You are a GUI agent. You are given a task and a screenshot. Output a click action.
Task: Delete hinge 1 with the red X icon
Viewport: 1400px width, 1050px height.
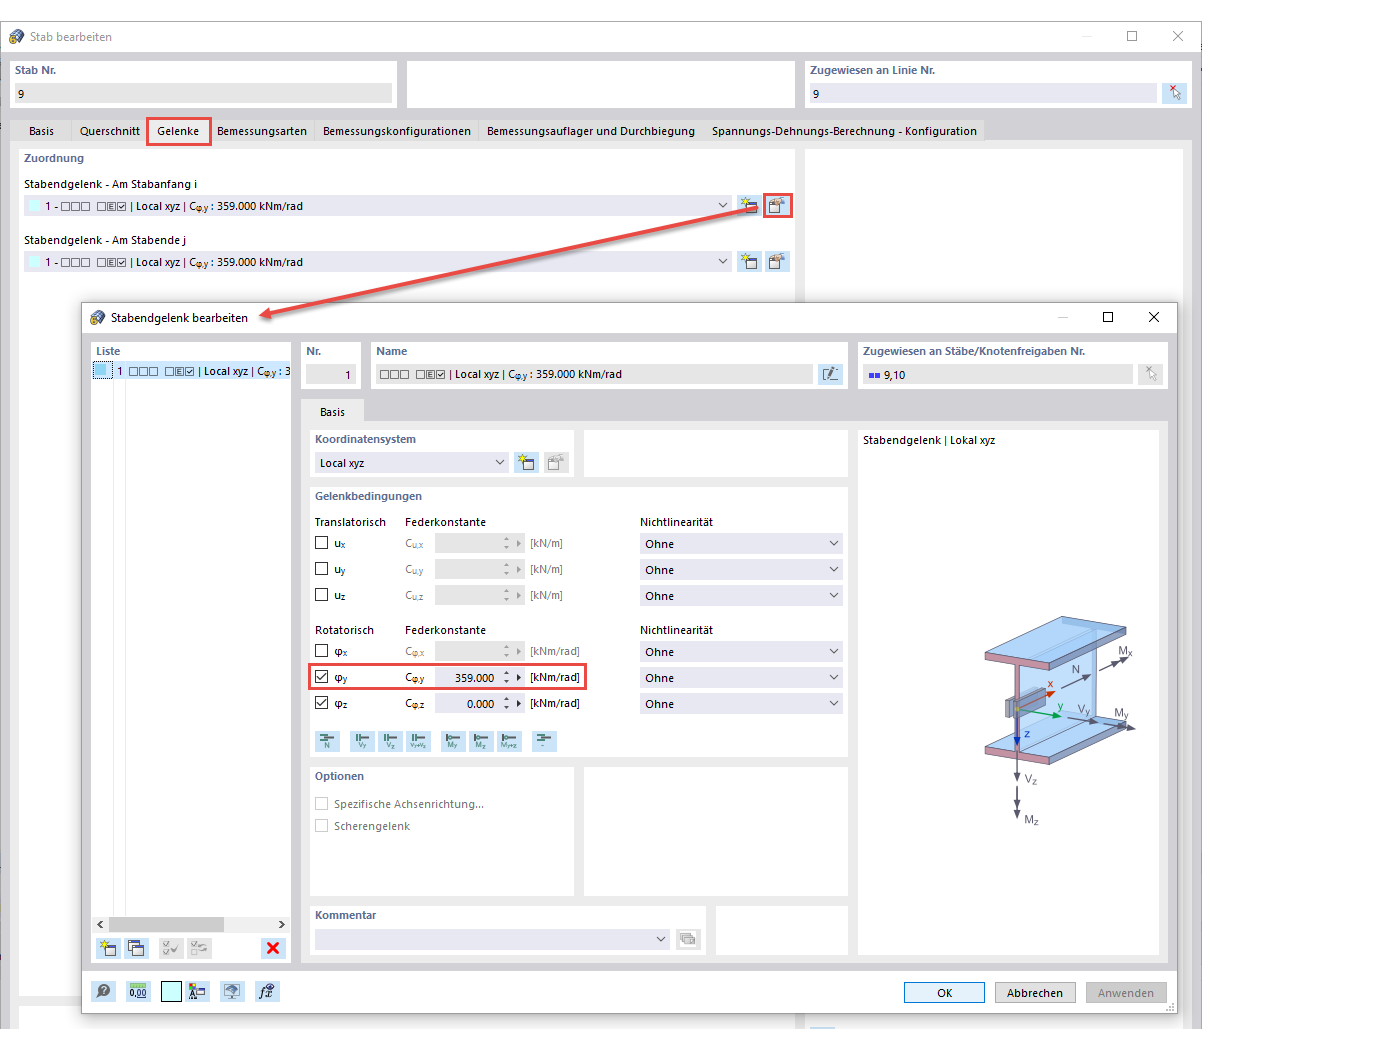point(273,948)
